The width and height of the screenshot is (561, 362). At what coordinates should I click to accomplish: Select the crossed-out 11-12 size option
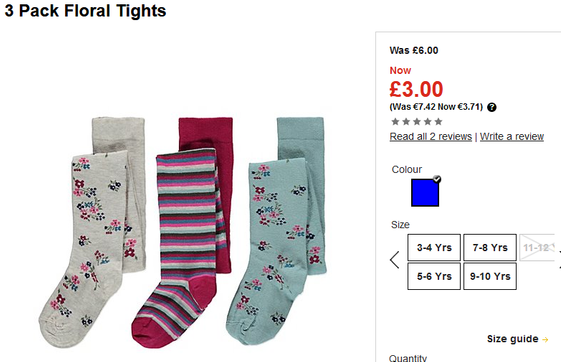[537, 248]
